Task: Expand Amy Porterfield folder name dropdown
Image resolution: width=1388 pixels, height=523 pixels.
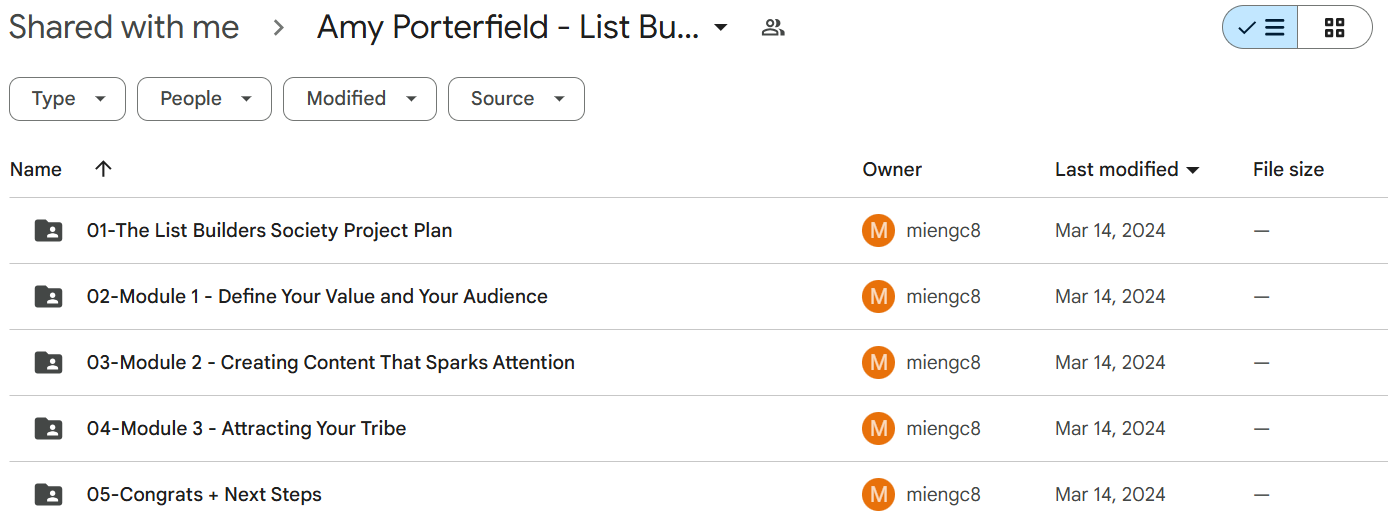Action: (x=721, y=28)
